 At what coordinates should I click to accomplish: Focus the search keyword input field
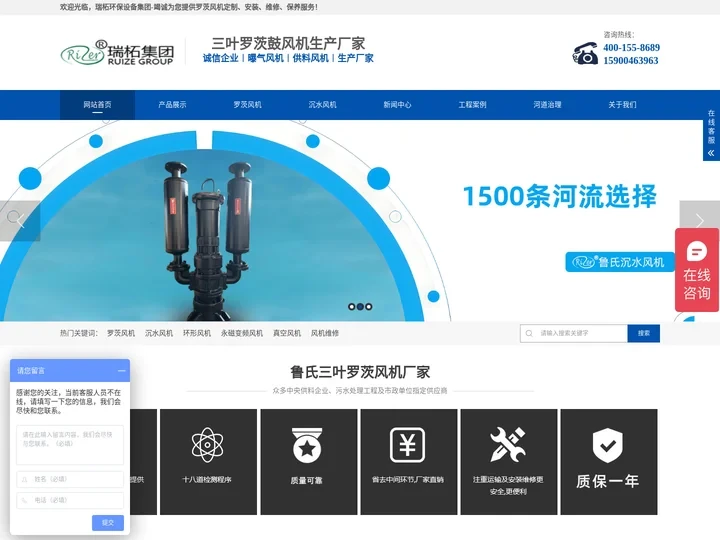click(574, 333)
